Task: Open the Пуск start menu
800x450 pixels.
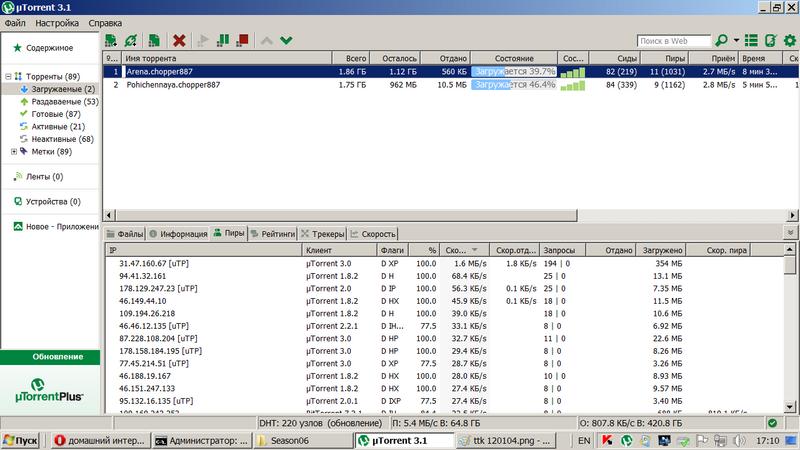Action: pyautogui.click(x=20, y=441)
